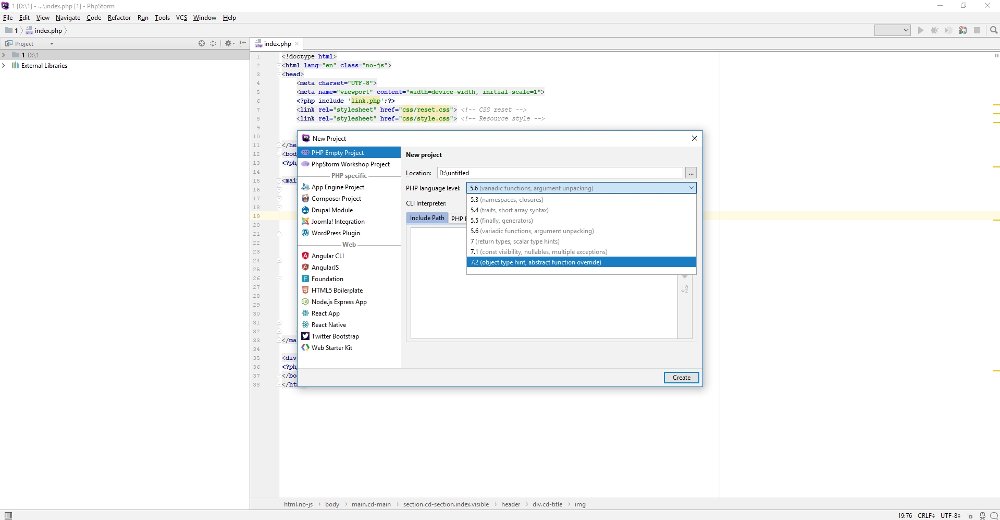Click the Search Everywhere magnifier icon
The height and width of the screenshot is (520, 1000).
(x=991, y=31)
